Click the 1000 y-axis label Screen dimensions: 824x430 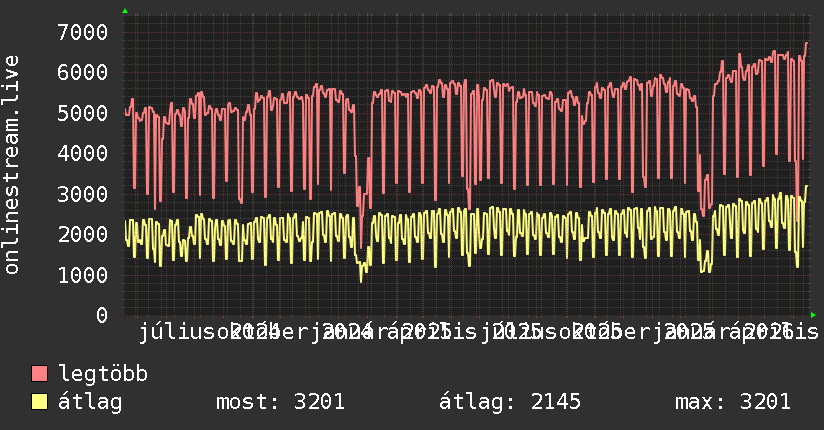point(83,275)
